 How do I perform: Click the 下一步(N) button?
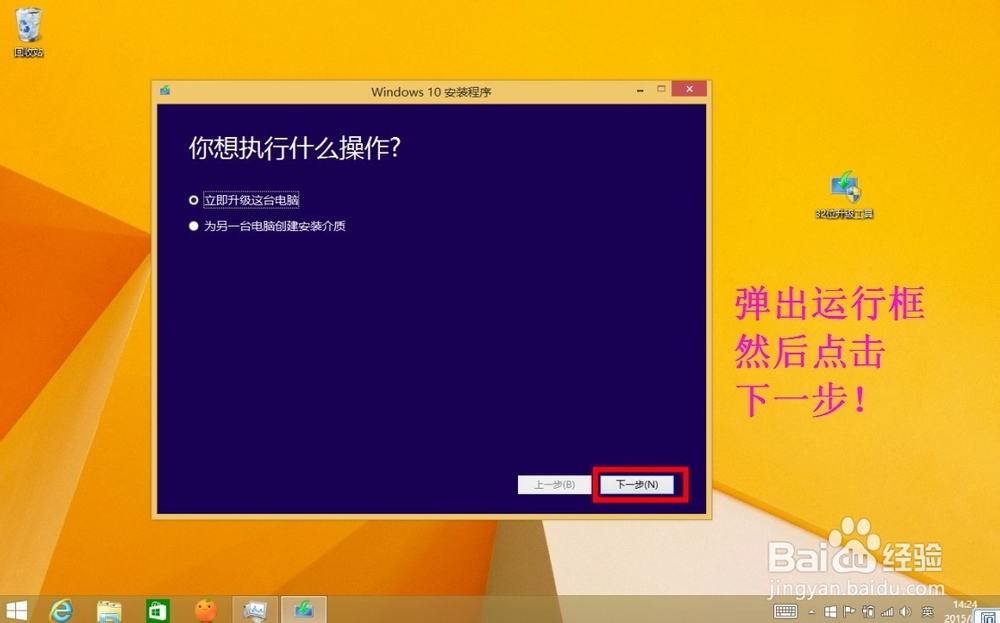pyautogui.click(x=636, y=485)
